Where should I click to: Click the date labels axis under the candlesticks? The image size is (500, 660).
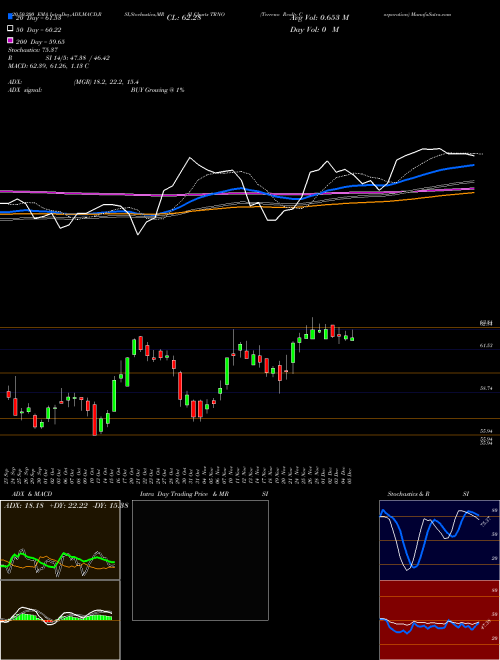178,475
